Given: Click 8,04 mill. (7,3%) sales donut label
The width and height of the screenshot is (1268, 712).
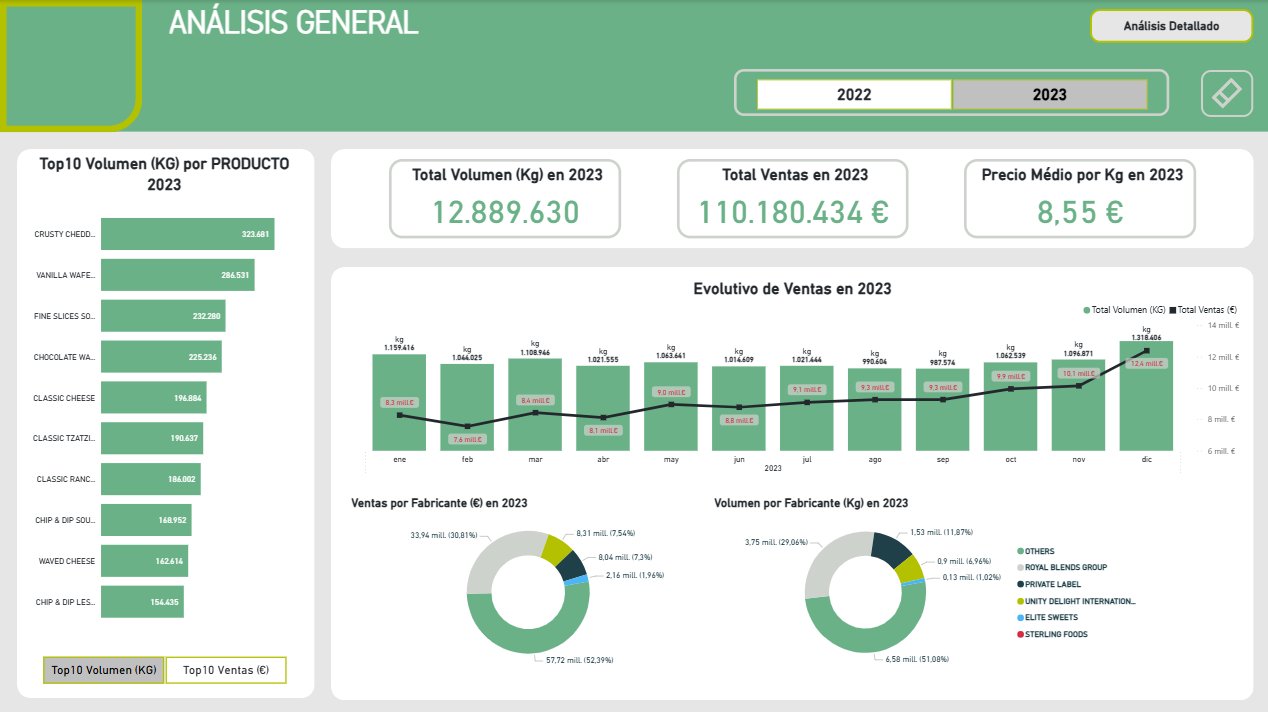Looking at the screenshot, I should pyautogui.click(x=626, y=556).
